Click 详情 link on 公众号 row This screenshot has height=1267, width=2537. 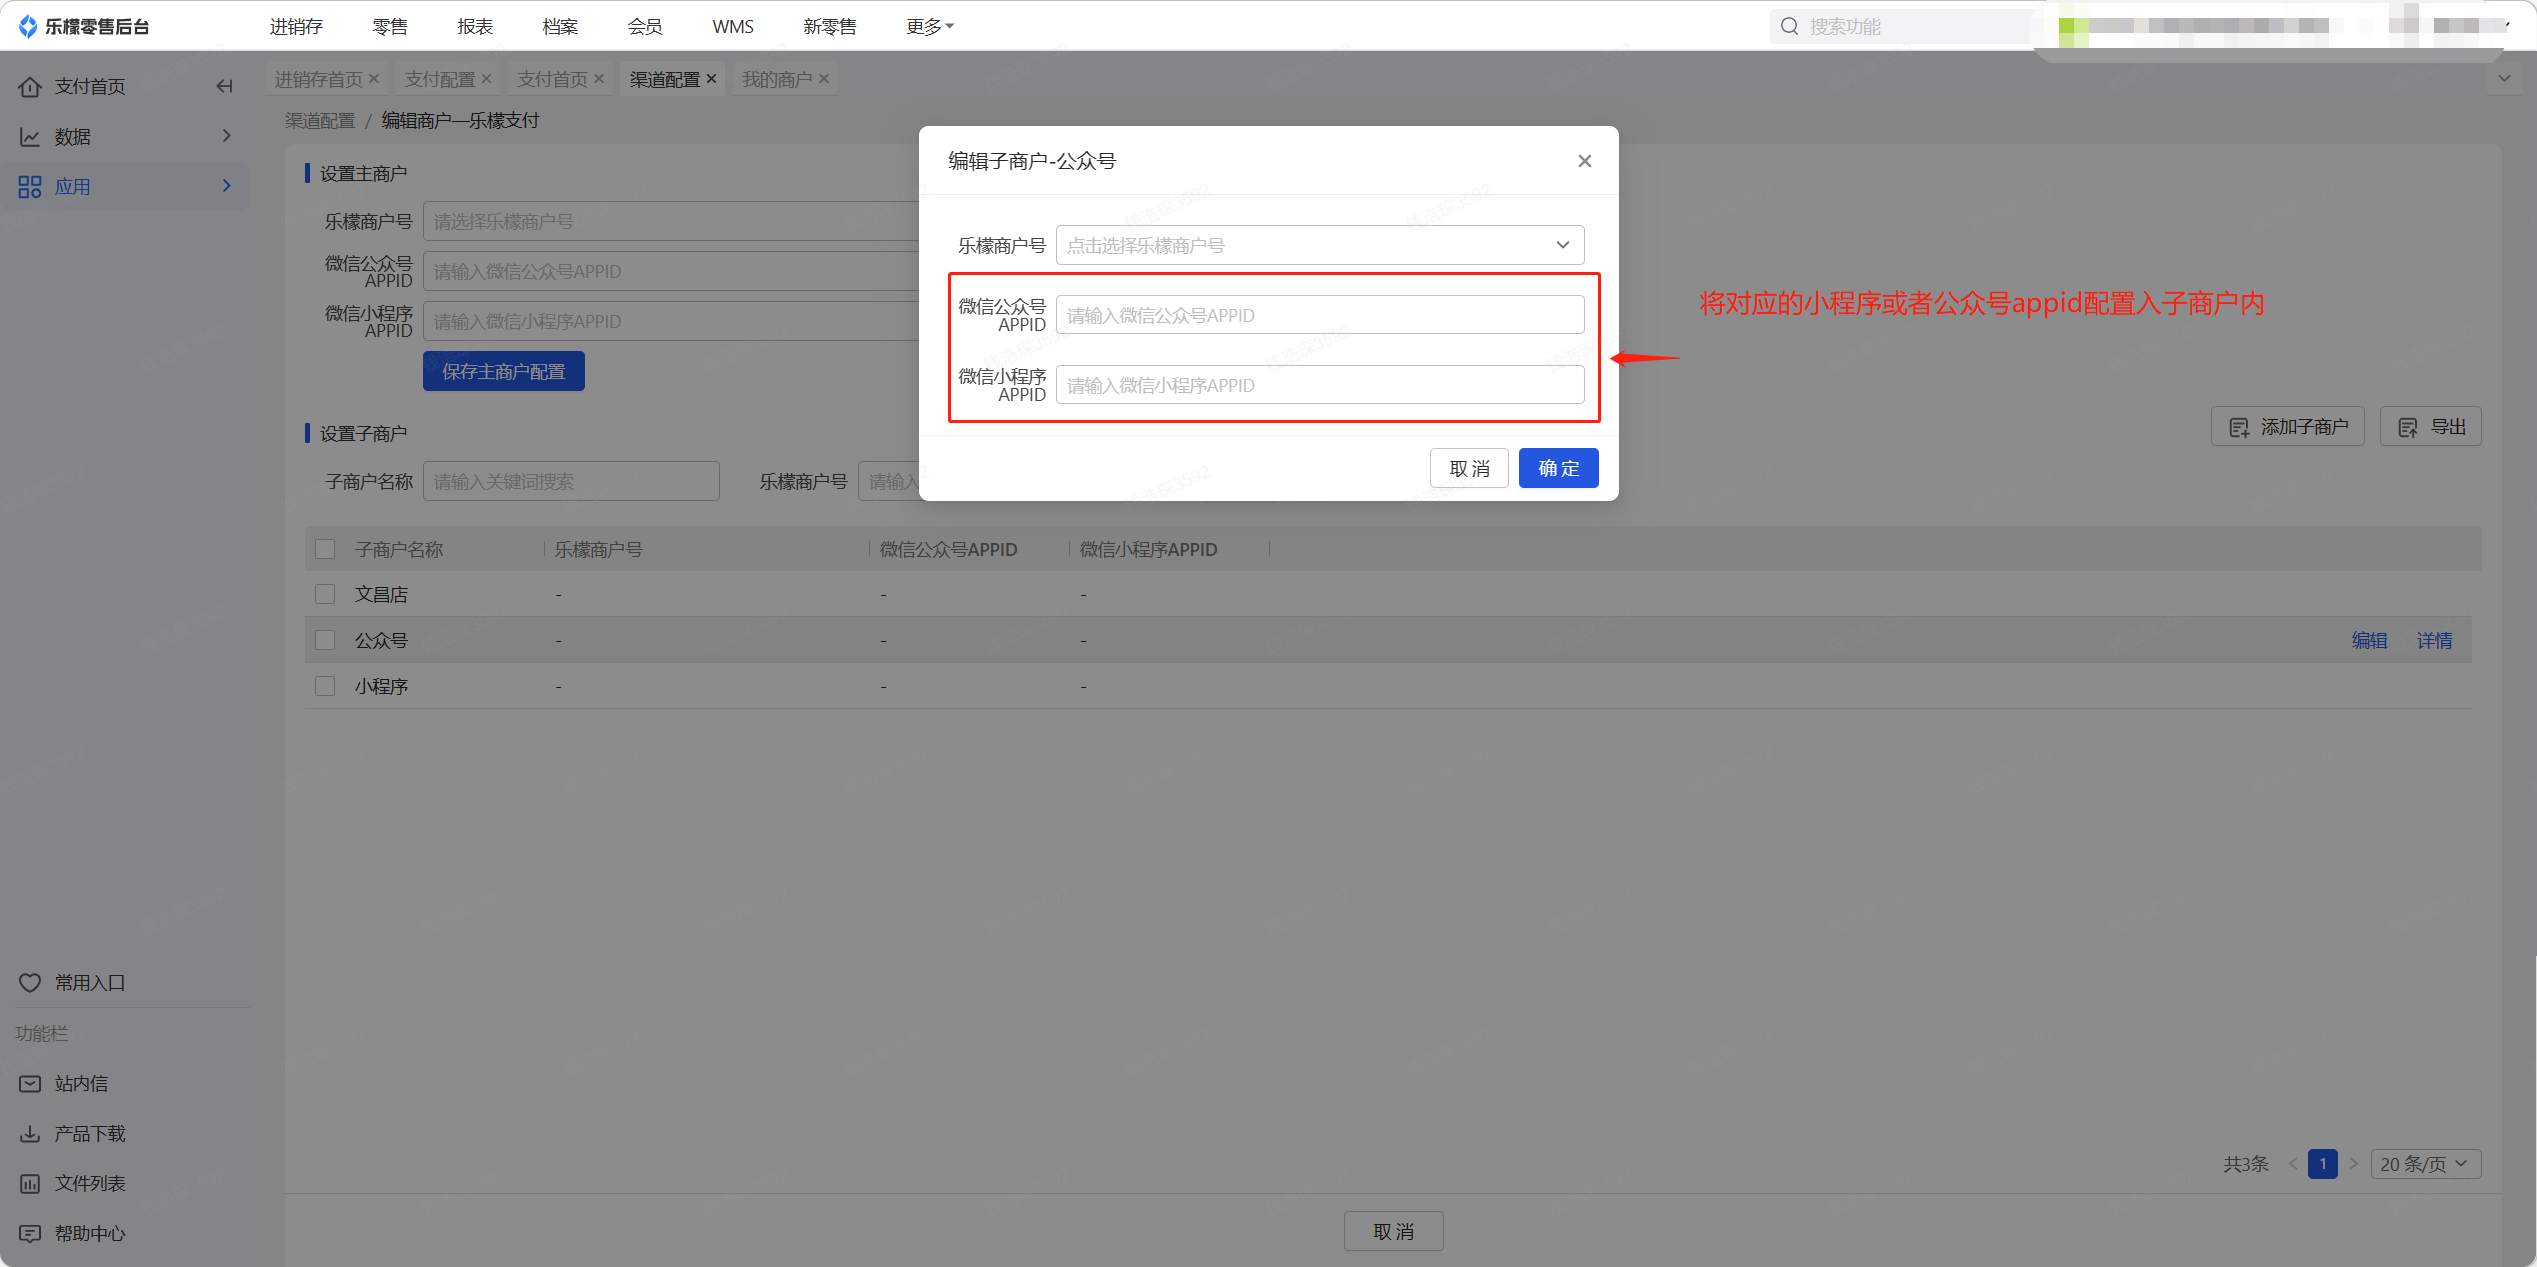[x=2434, y=640]
